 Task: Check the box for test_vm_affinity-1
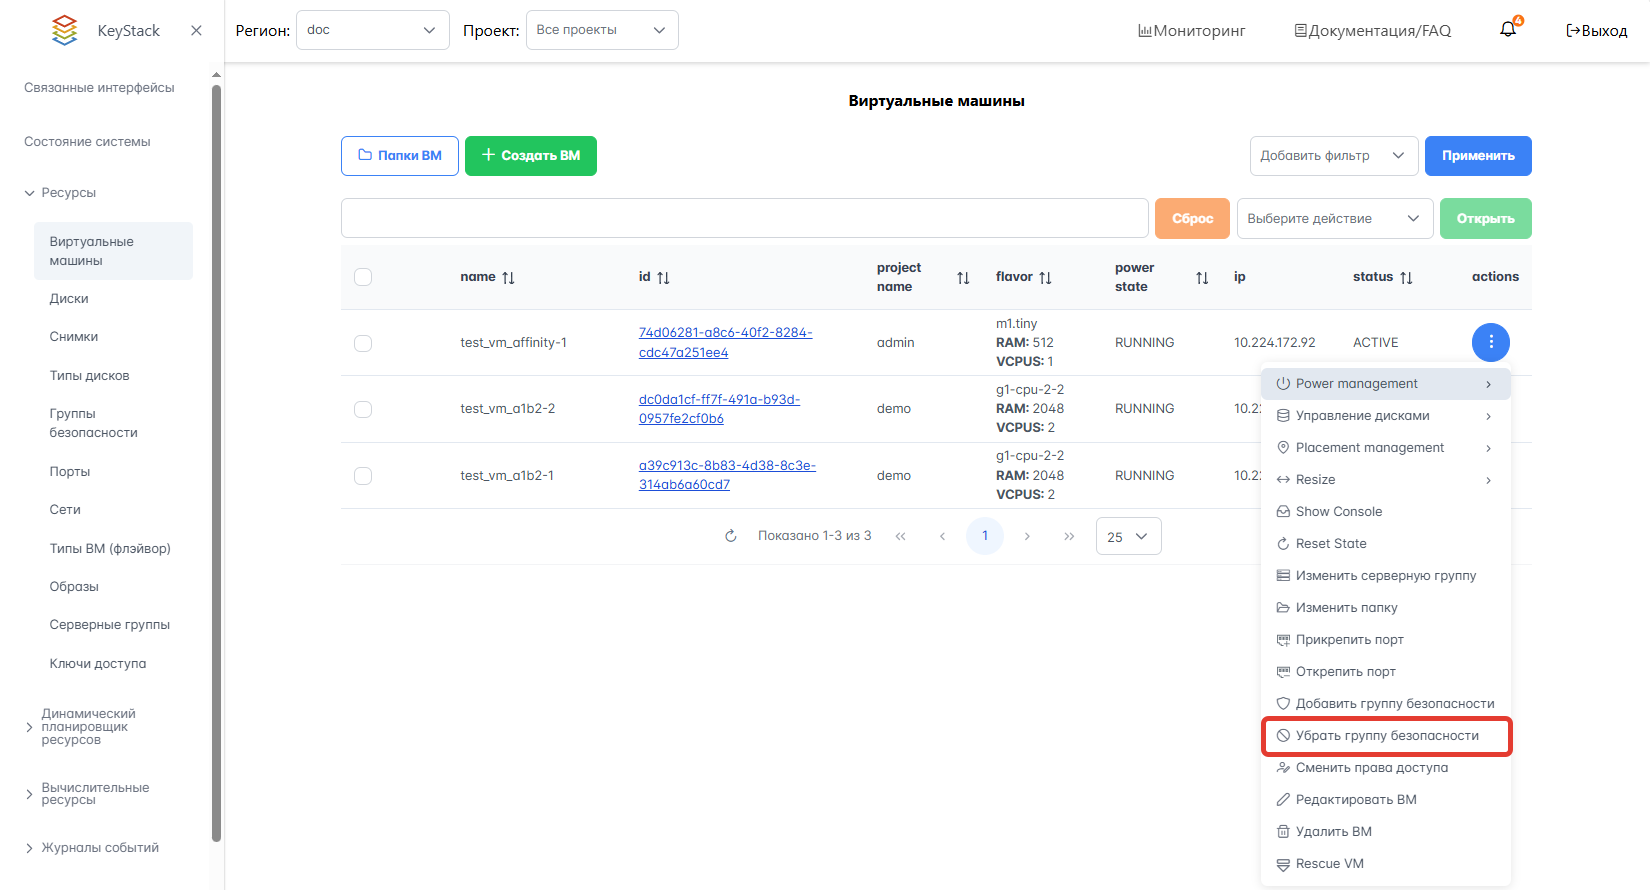click(x=363, y=343)
